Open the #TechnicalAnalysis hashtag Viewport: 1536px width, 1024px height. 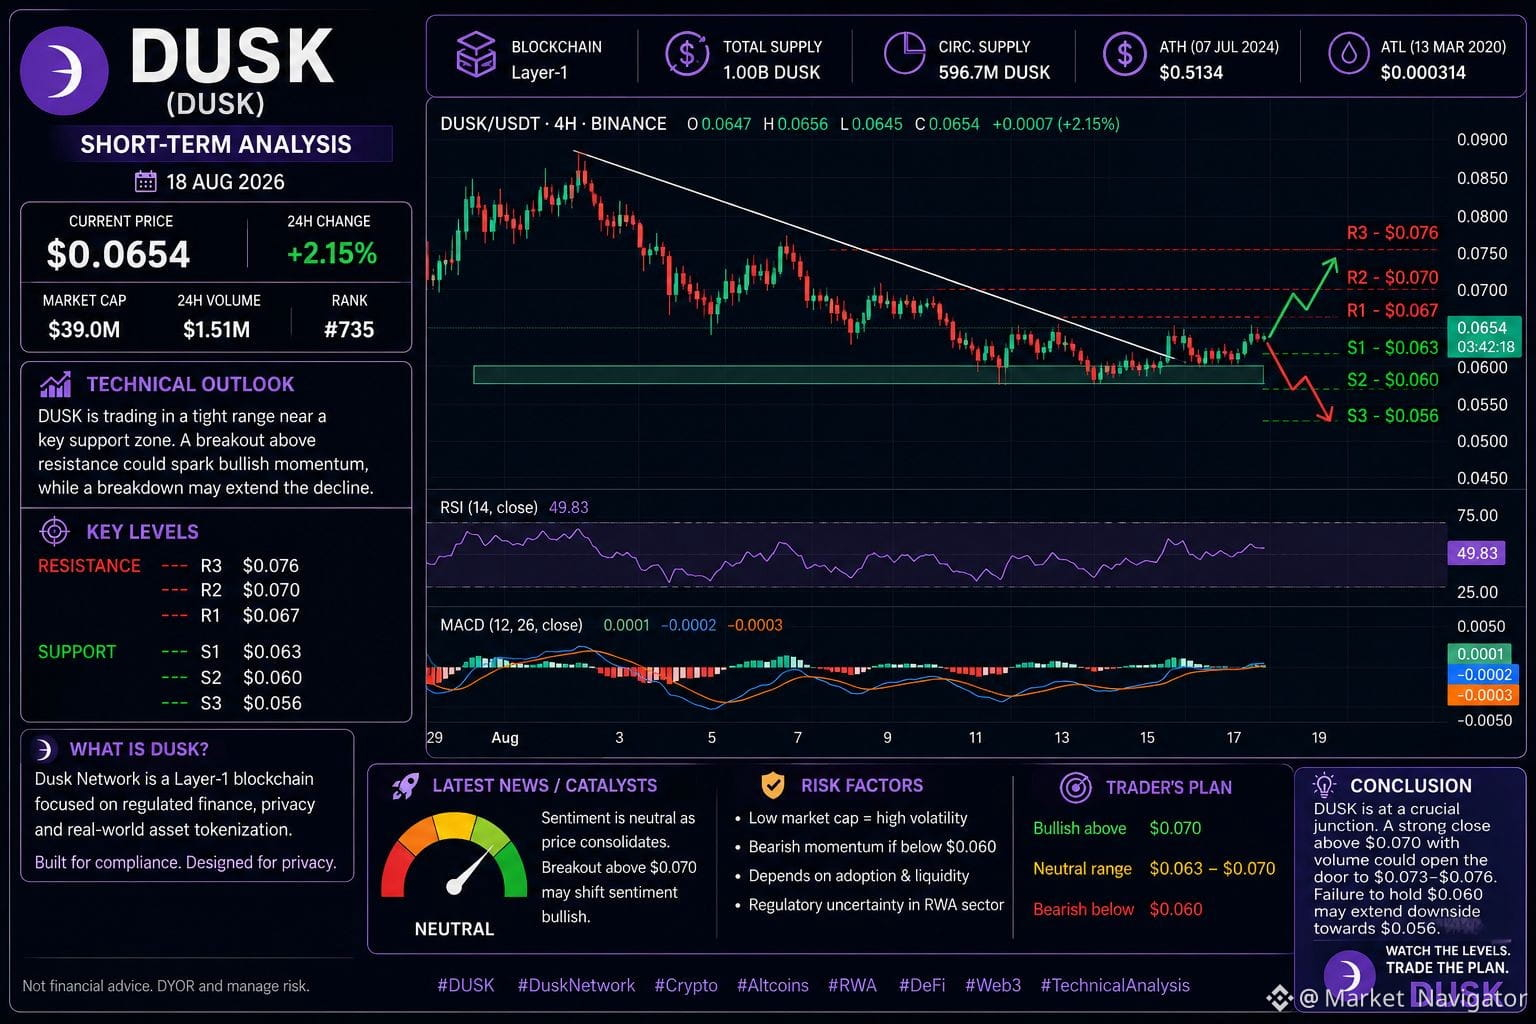1115,985
